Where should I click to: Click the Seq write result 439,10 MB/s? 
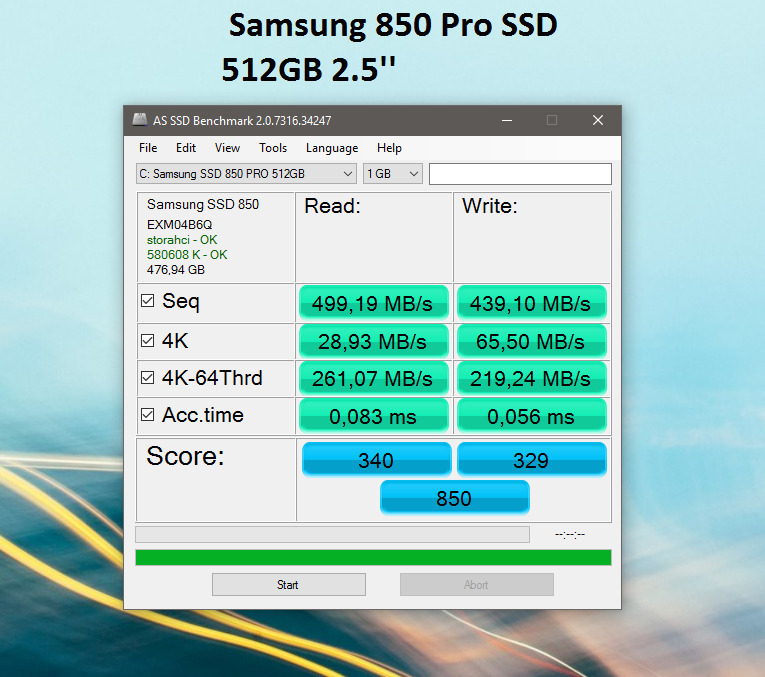pos(531,303)
